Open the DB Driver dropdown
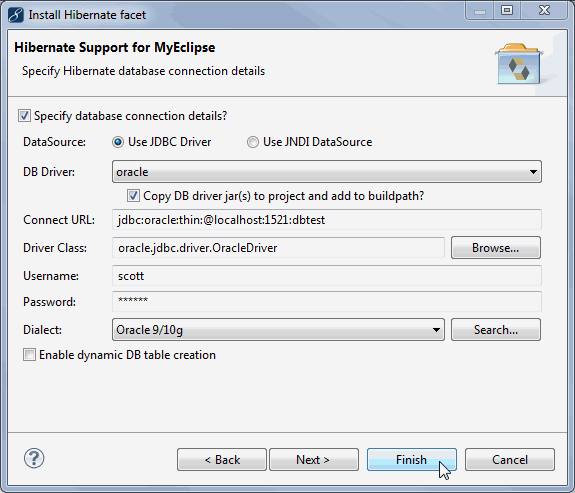 tap(327, 172)
